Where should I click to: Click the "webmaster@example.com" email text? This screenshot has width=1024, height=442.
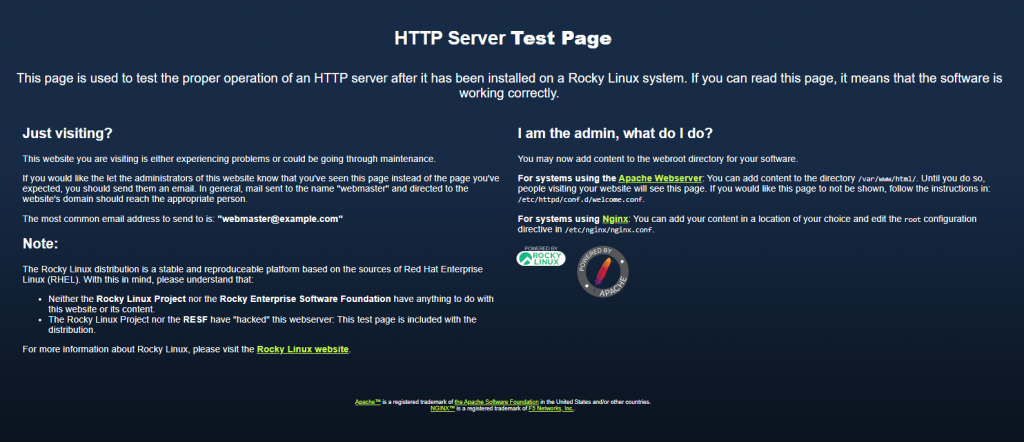(x=280, y=219)
